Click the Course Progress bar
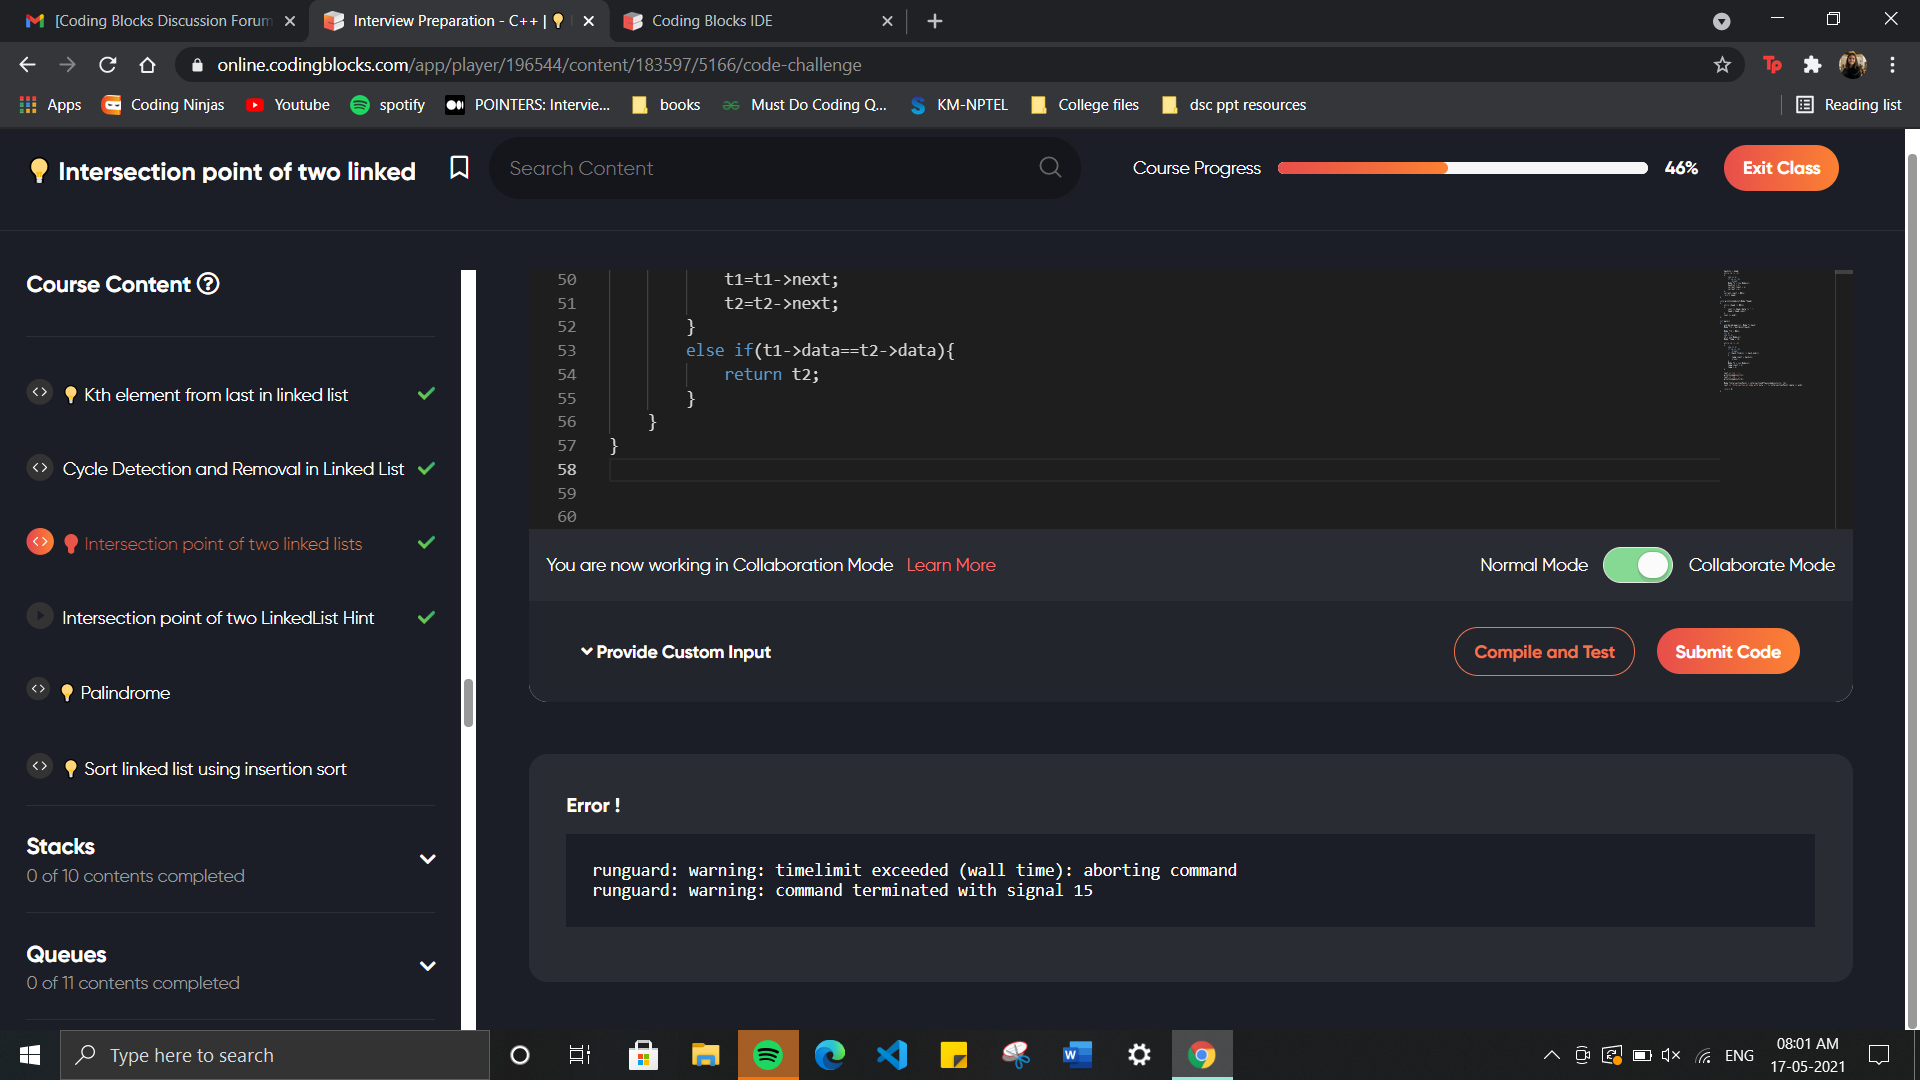 (x=1462, y=168)
